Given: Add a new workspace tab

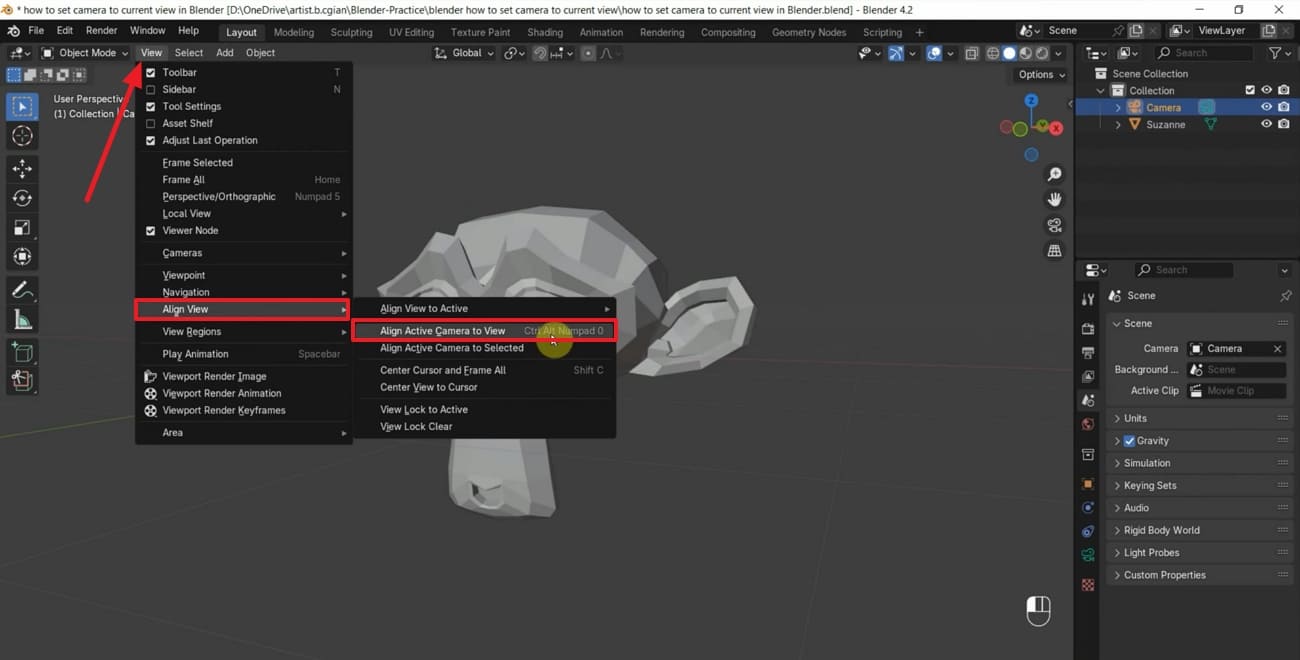Looking at the screenshot, I should [920, 32].
